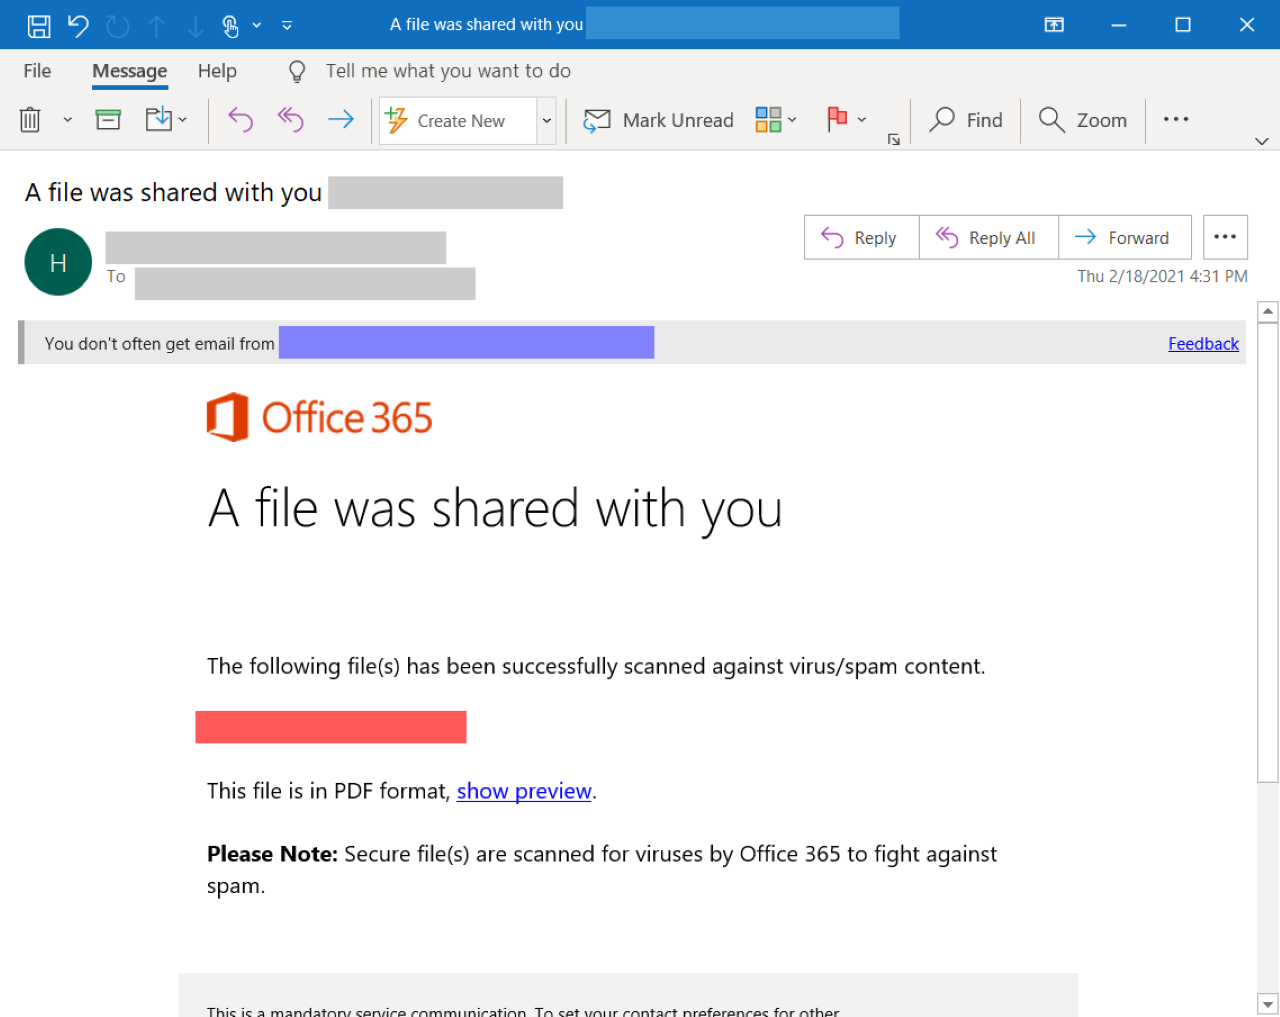Archive the message with archive icon
Screen dimensions: 1280x1017
point(108,120)
